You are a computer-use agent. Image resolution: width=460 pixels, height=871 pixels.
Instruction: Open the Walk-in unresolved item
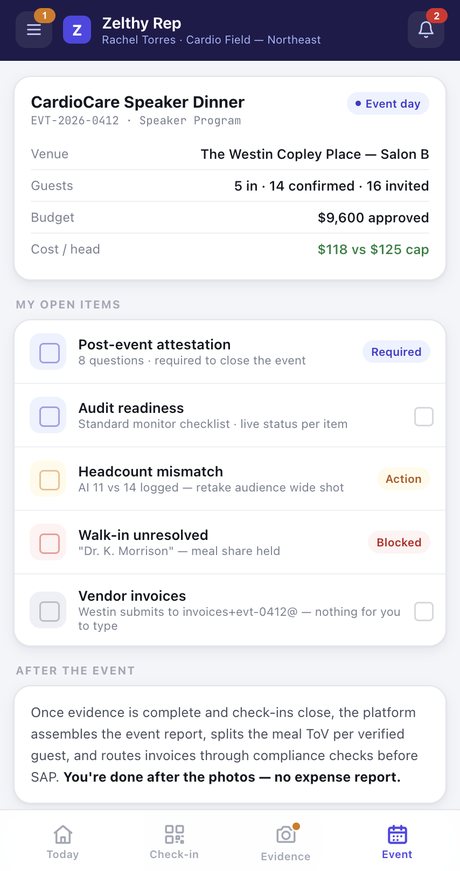[230, 542]
